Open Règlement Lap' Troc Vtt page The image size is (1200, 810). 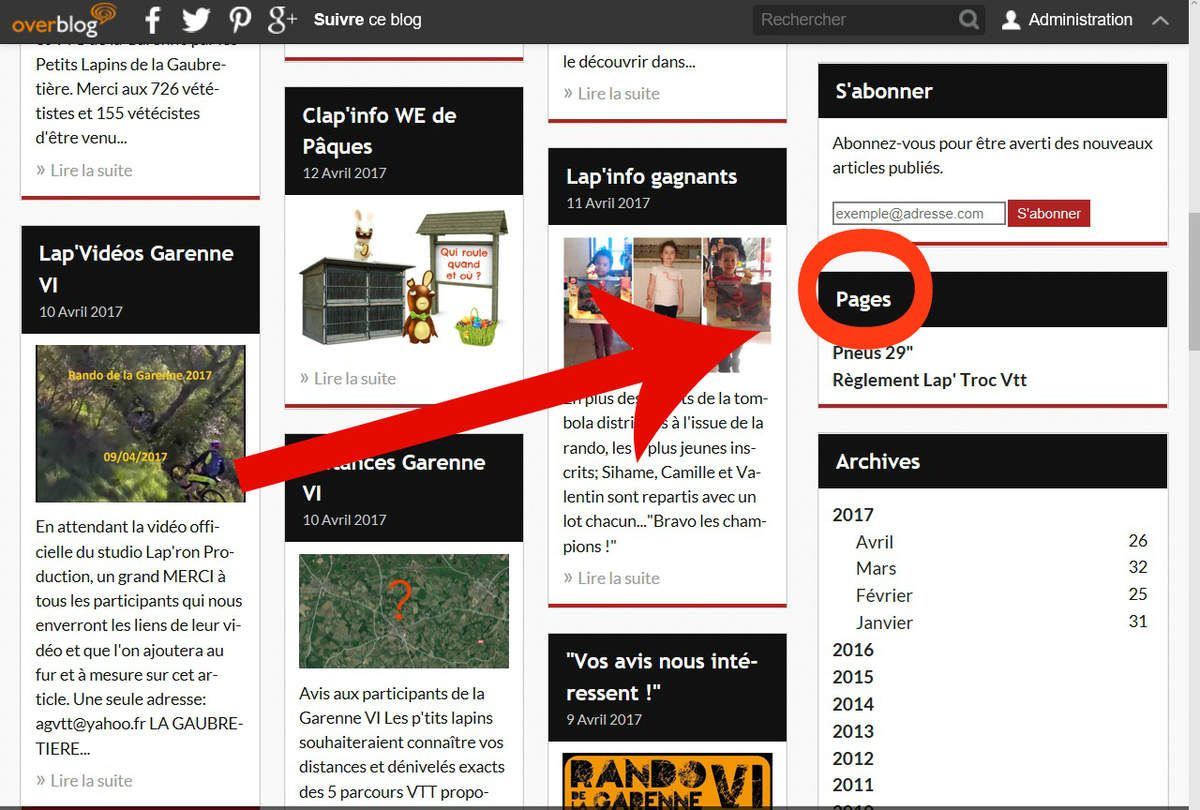click(x=929, y=380)
